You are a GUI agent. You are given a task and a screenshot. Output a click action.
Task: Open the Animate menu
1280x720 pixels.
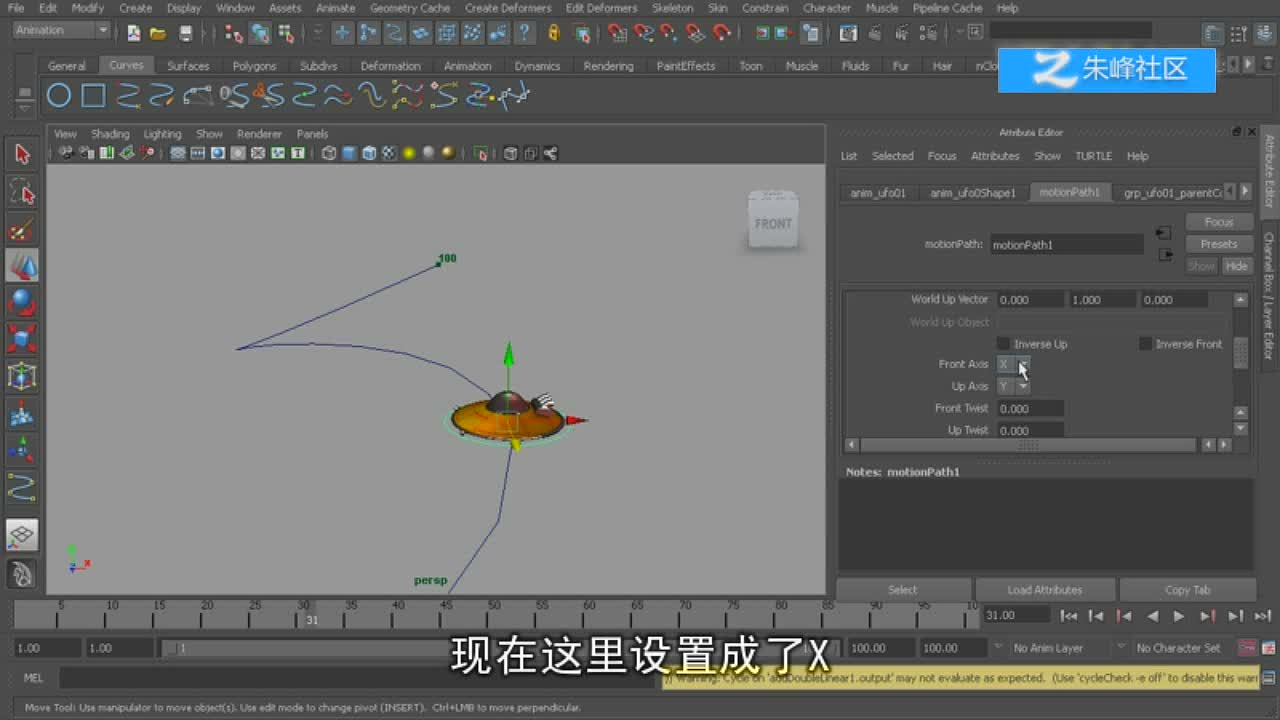point(335,8)
